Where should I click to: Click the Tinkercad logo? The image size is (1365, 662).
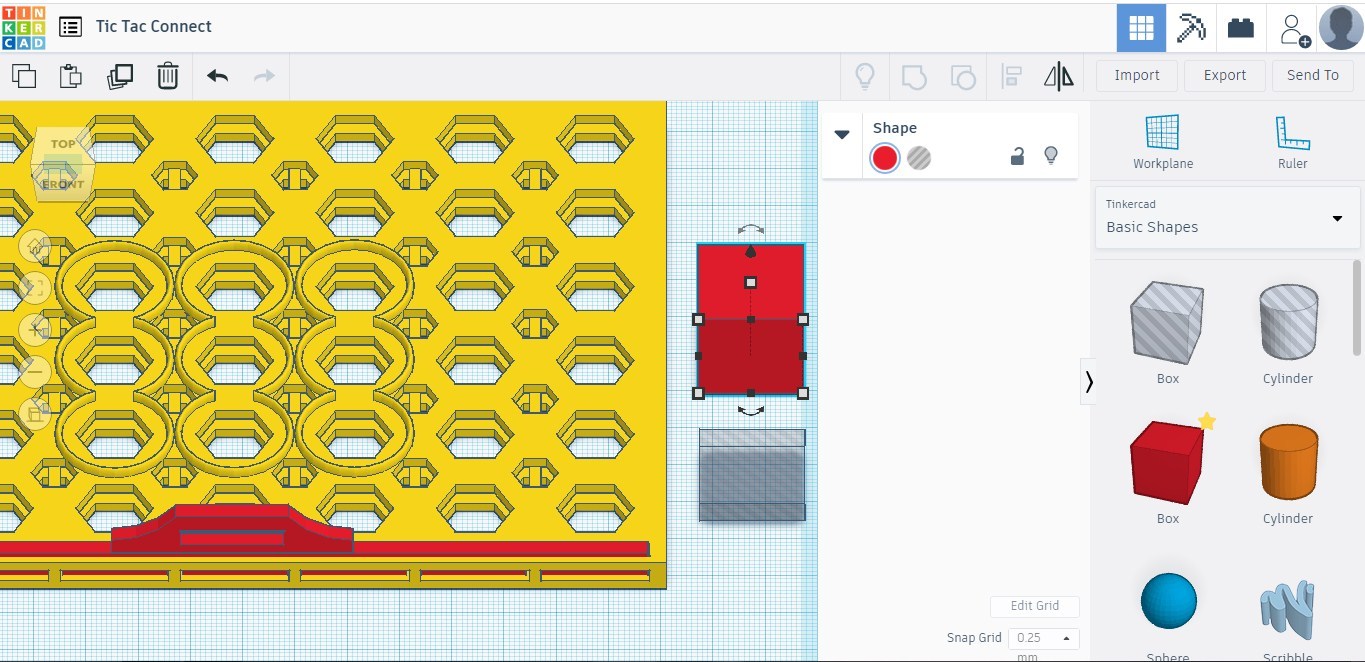click(23, 27)
